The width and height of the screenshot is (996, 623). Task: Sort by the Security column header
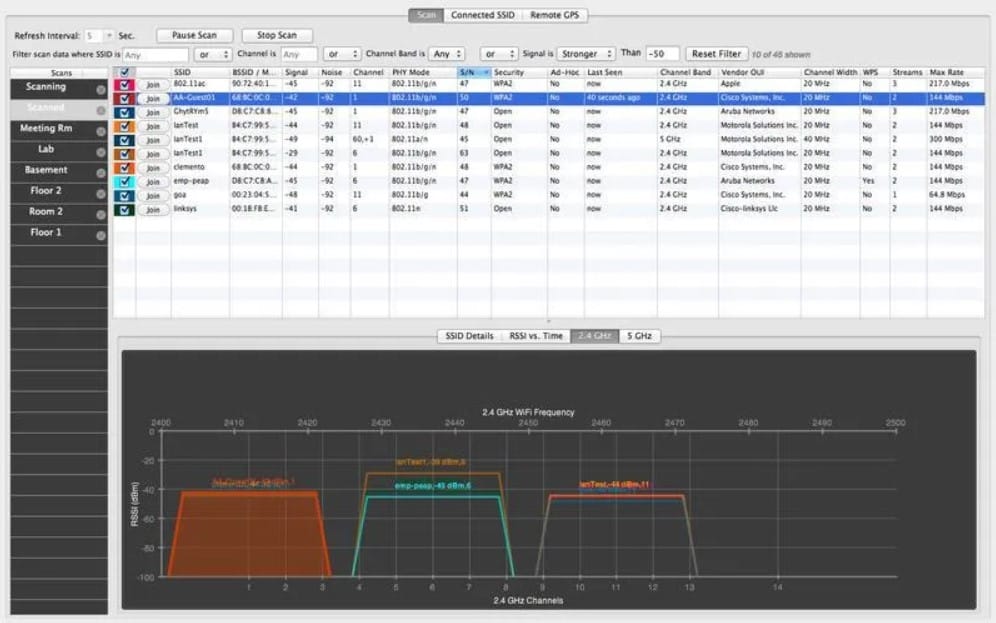(518, 72)
